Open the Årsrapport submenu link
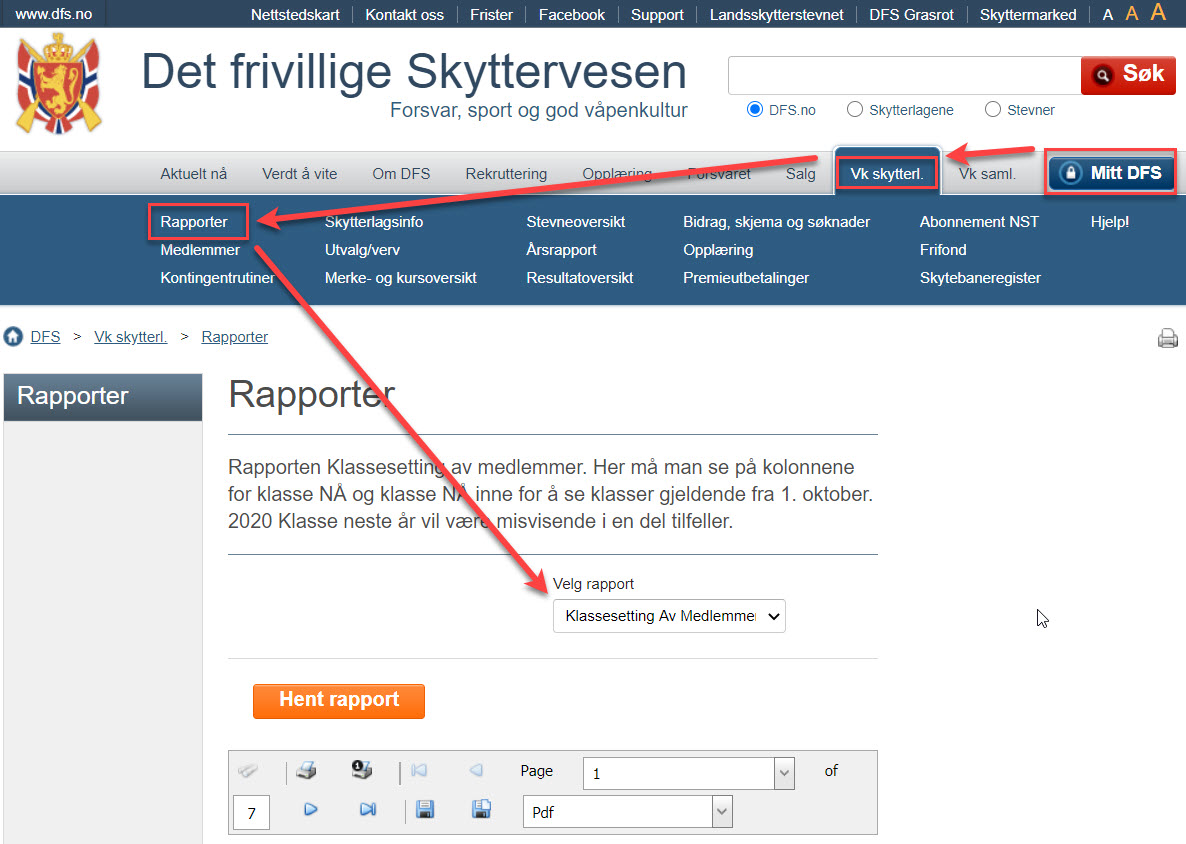The height and width of the screenshot is (844, 1186). [x=561, y=250]
